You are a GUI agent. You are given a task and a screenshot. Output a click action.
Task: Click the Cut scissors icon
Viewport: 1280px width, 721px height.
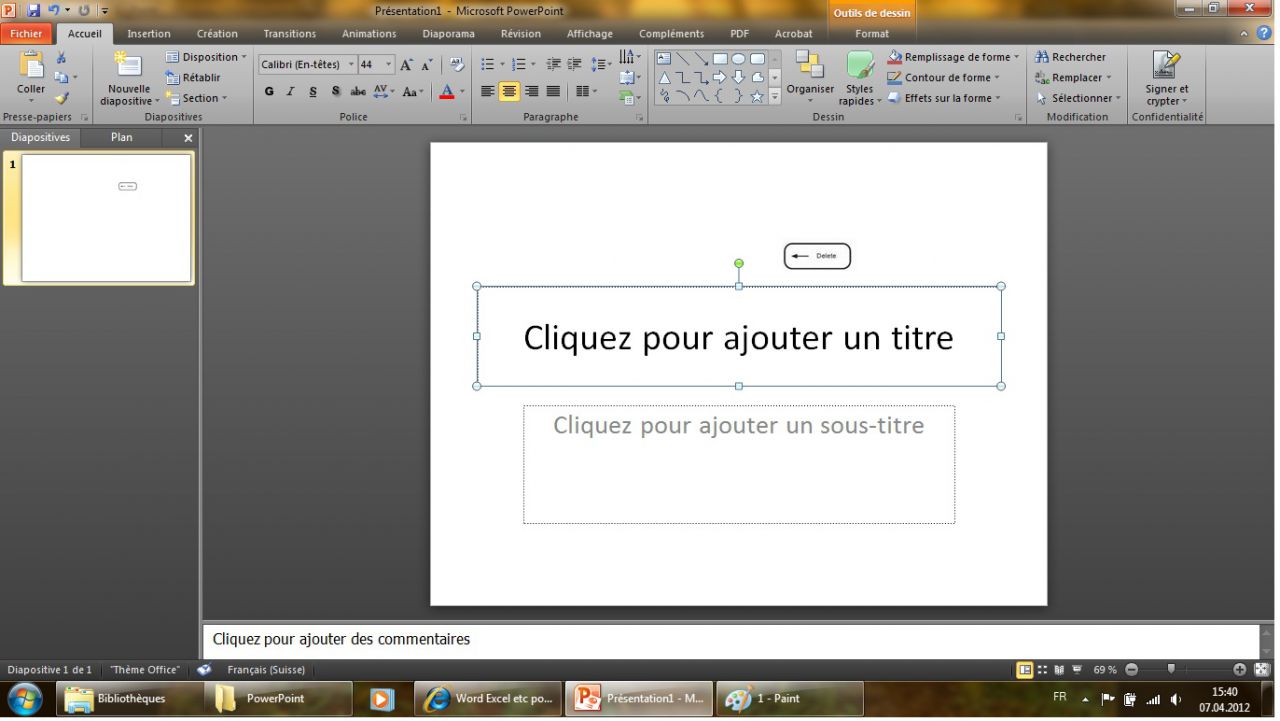coord(61,58)
